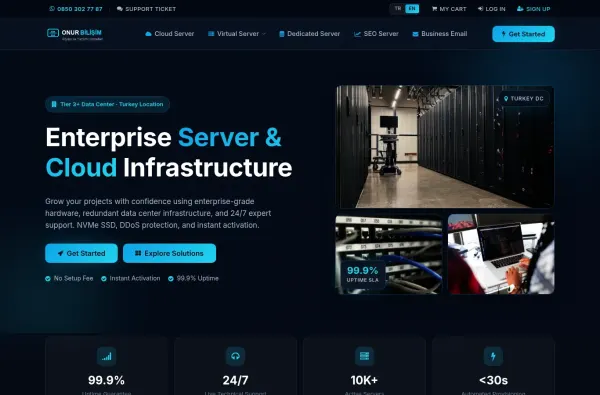Click the Tier 3+ Data Center badge
600x395 pixels.
click(108, 104)
